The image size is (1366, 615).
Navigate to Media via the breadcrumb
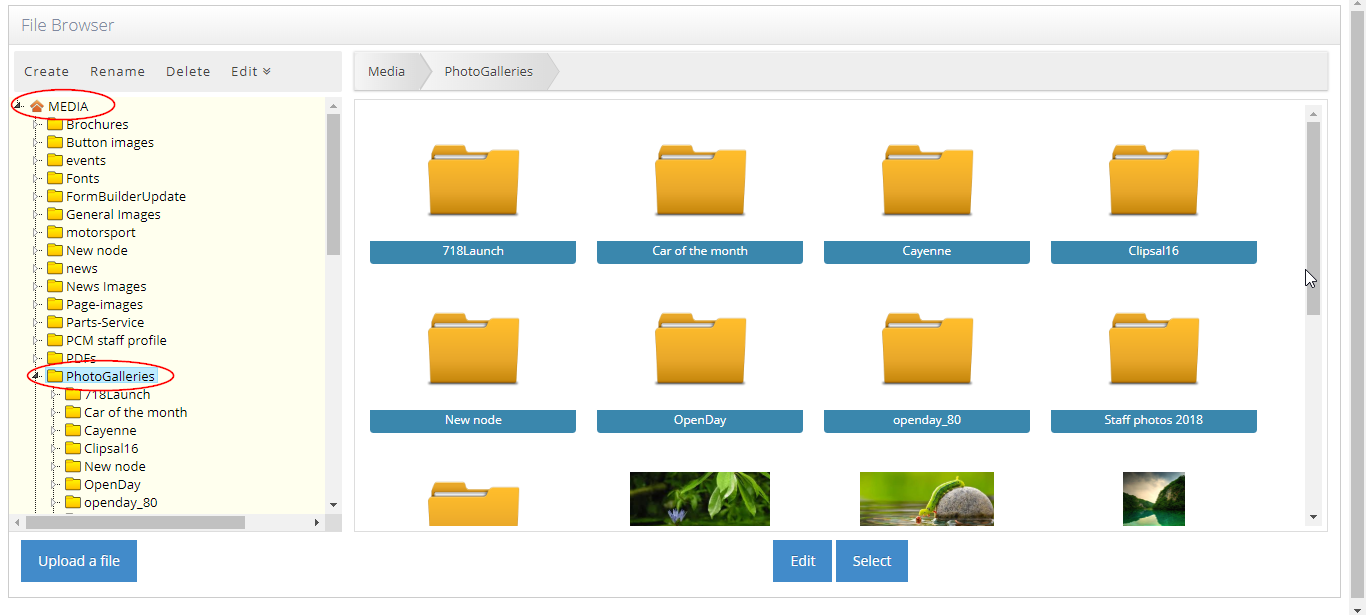[x=386, y=71]
